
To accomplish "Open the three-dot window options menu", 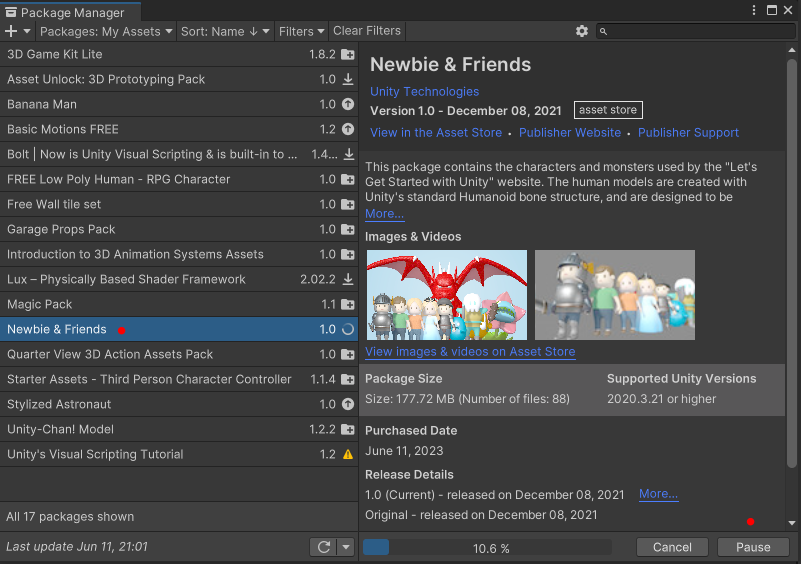I will point(754,10).
